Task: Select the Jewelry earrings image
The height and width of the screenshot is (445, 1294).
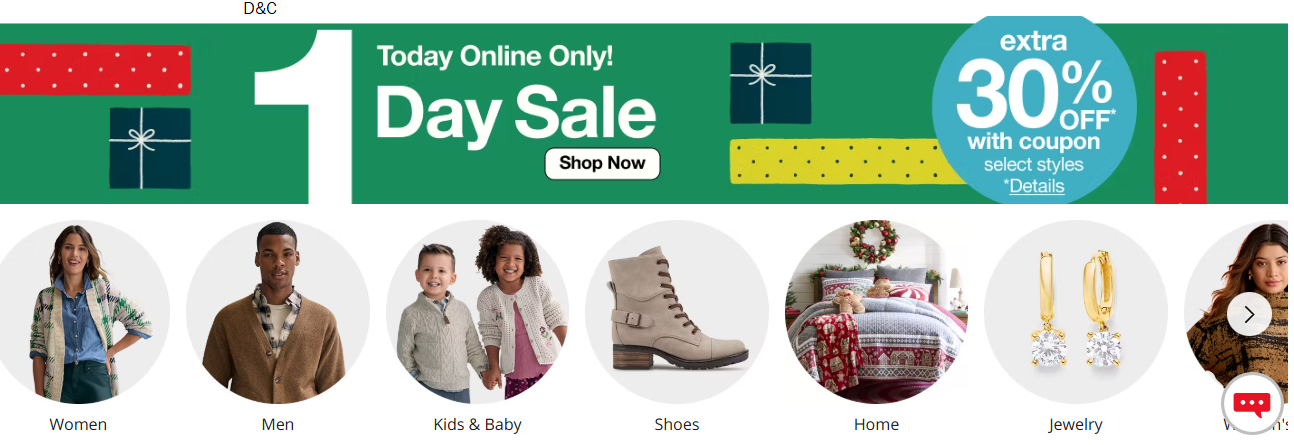Action: 1076,312
